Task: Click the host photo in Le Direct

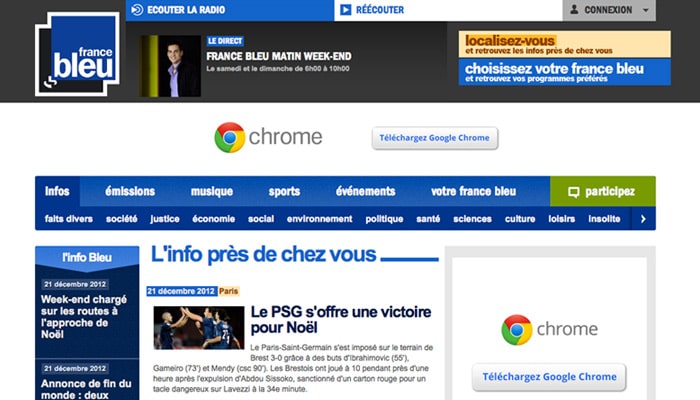Action: [x=171, y=66]
